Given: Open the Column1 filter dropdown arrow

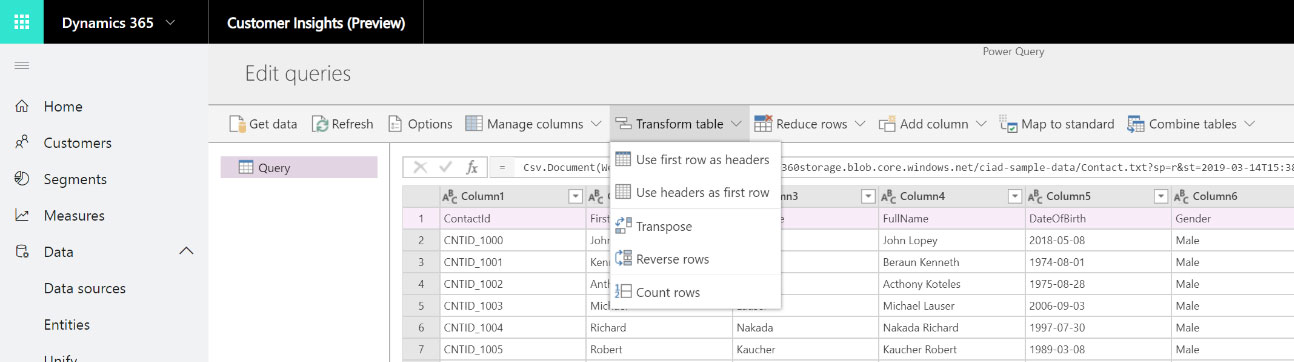Looking at the screenshot, I should [x=575, y=196].
